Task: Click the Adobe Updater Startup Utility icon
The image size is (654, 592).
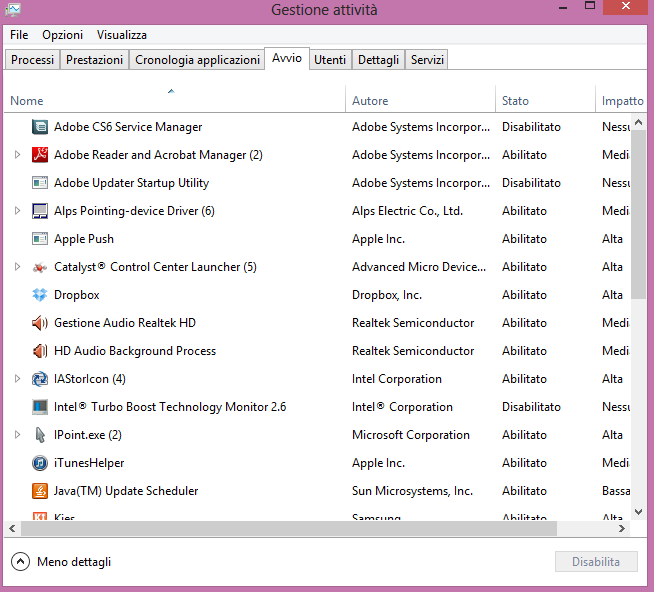Action: coord(40,183)
